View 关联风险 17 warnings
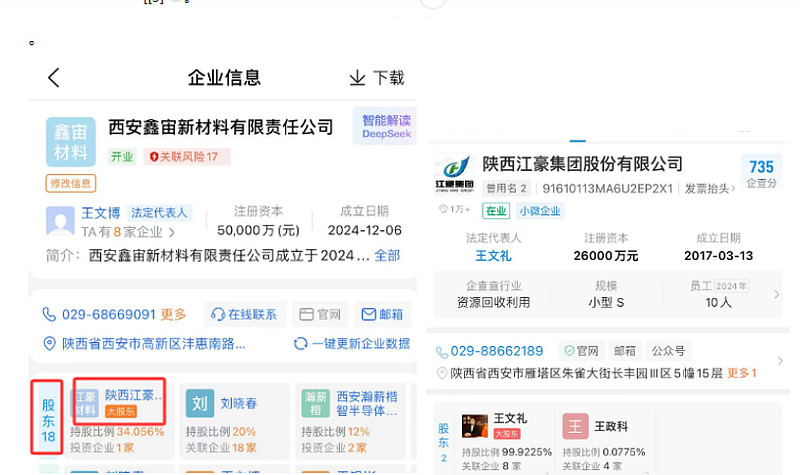This screenshot has width=800, height=475. (187, 157)
